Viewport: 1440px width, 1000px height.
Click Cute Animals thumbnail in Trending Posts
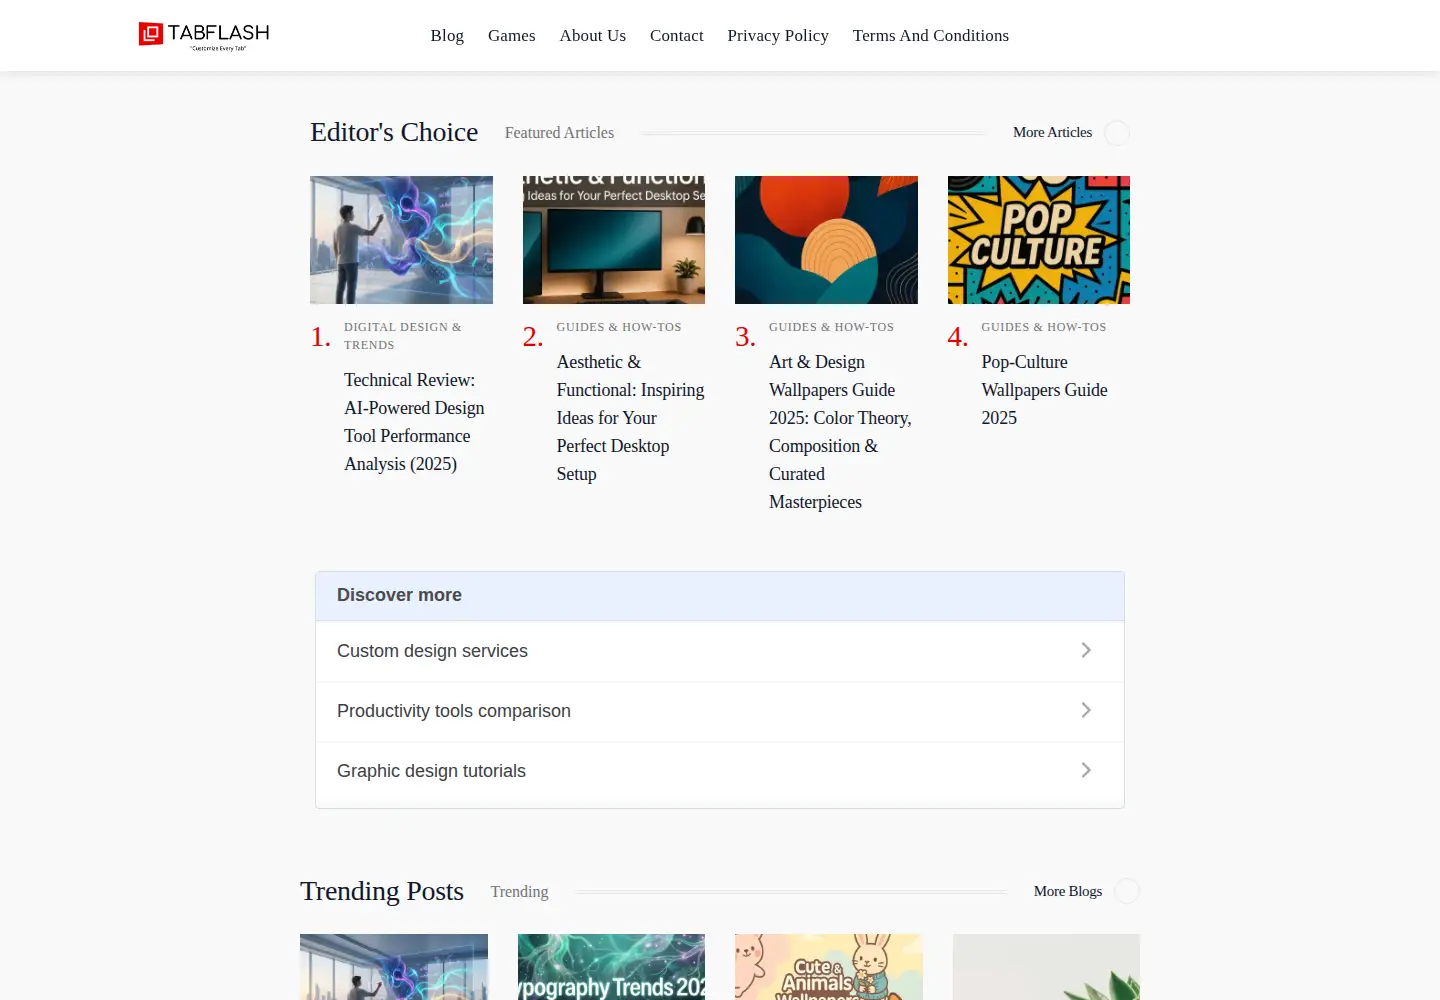pyautogui.click(x=828, y=967)
